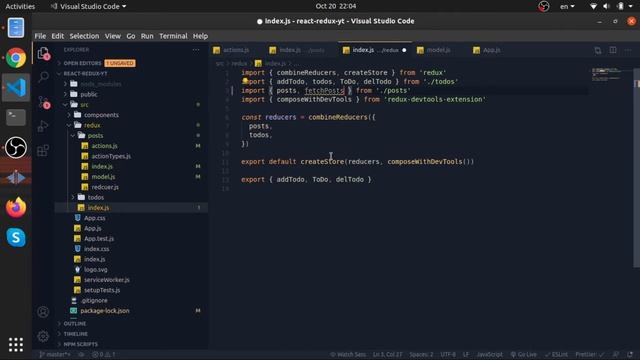Expand the Timeline section
The width and height of the screenshot is (640, 360).
pos(76,334)
